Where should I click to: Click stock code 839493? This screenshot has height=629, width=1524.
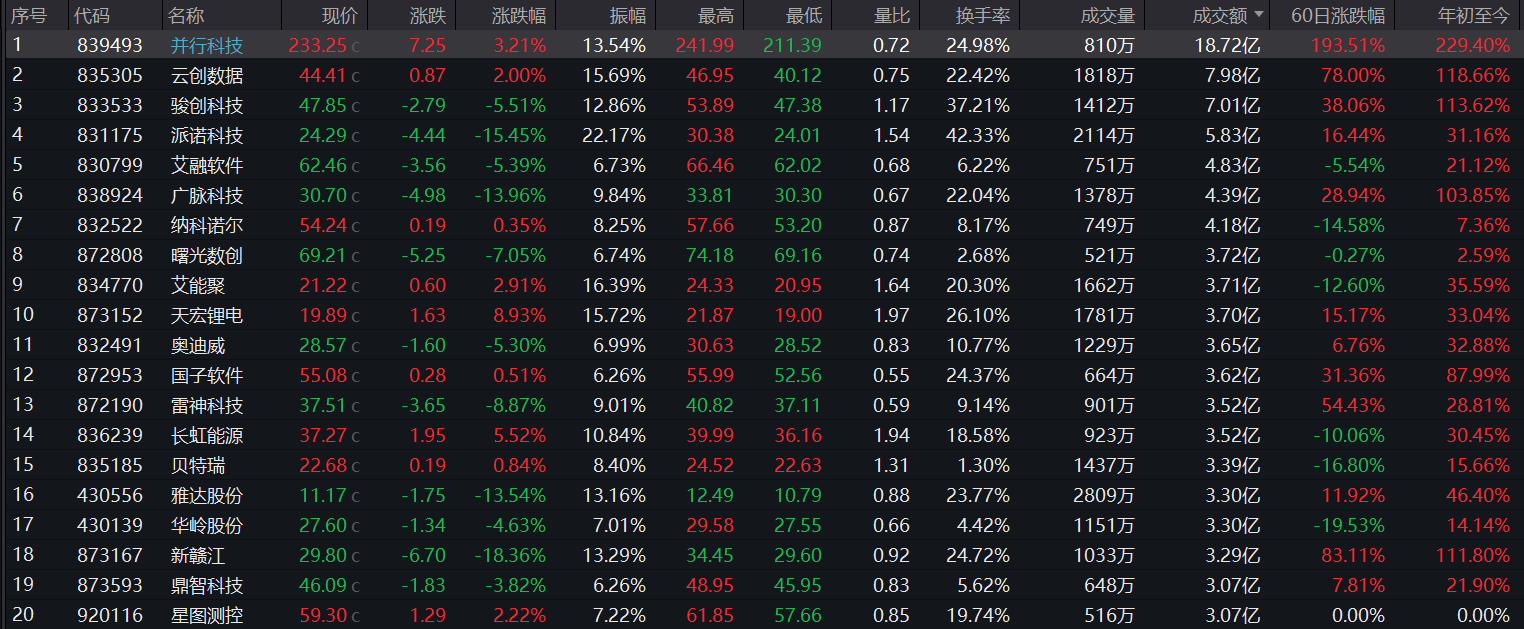(x=110, y=45)
